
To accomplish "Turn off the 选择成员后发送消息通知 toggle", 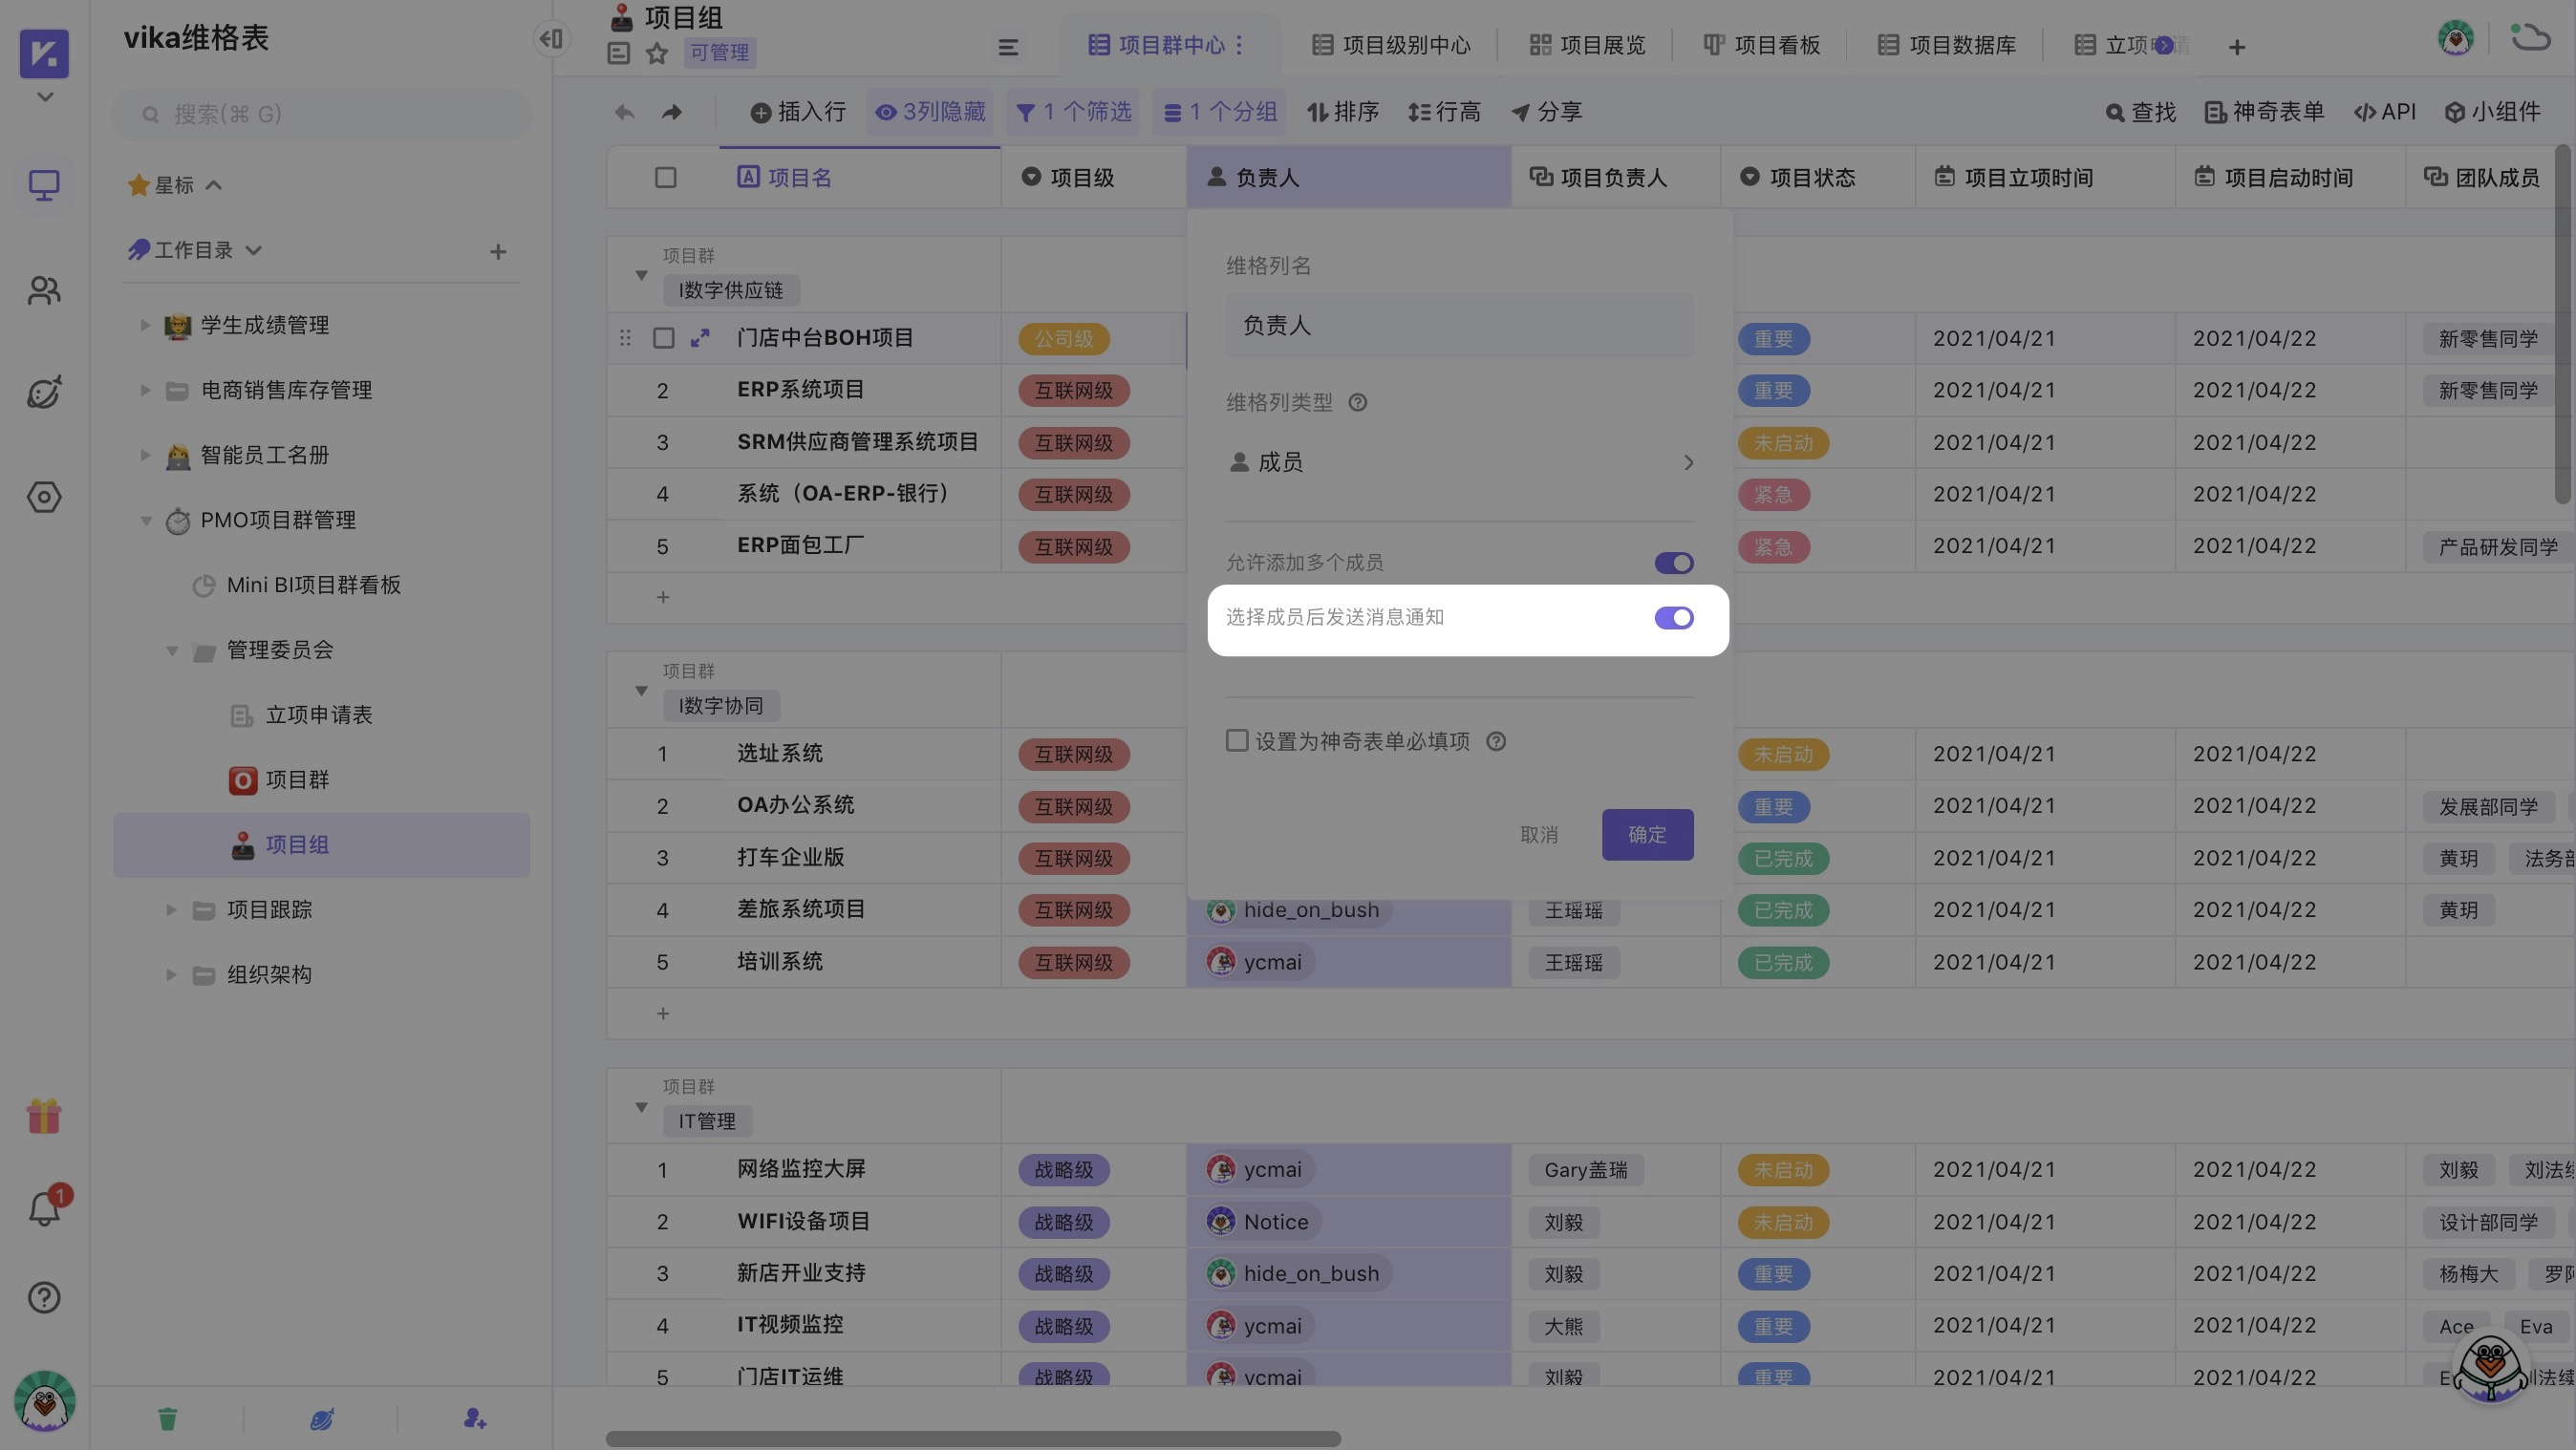I will [1674, 618].
